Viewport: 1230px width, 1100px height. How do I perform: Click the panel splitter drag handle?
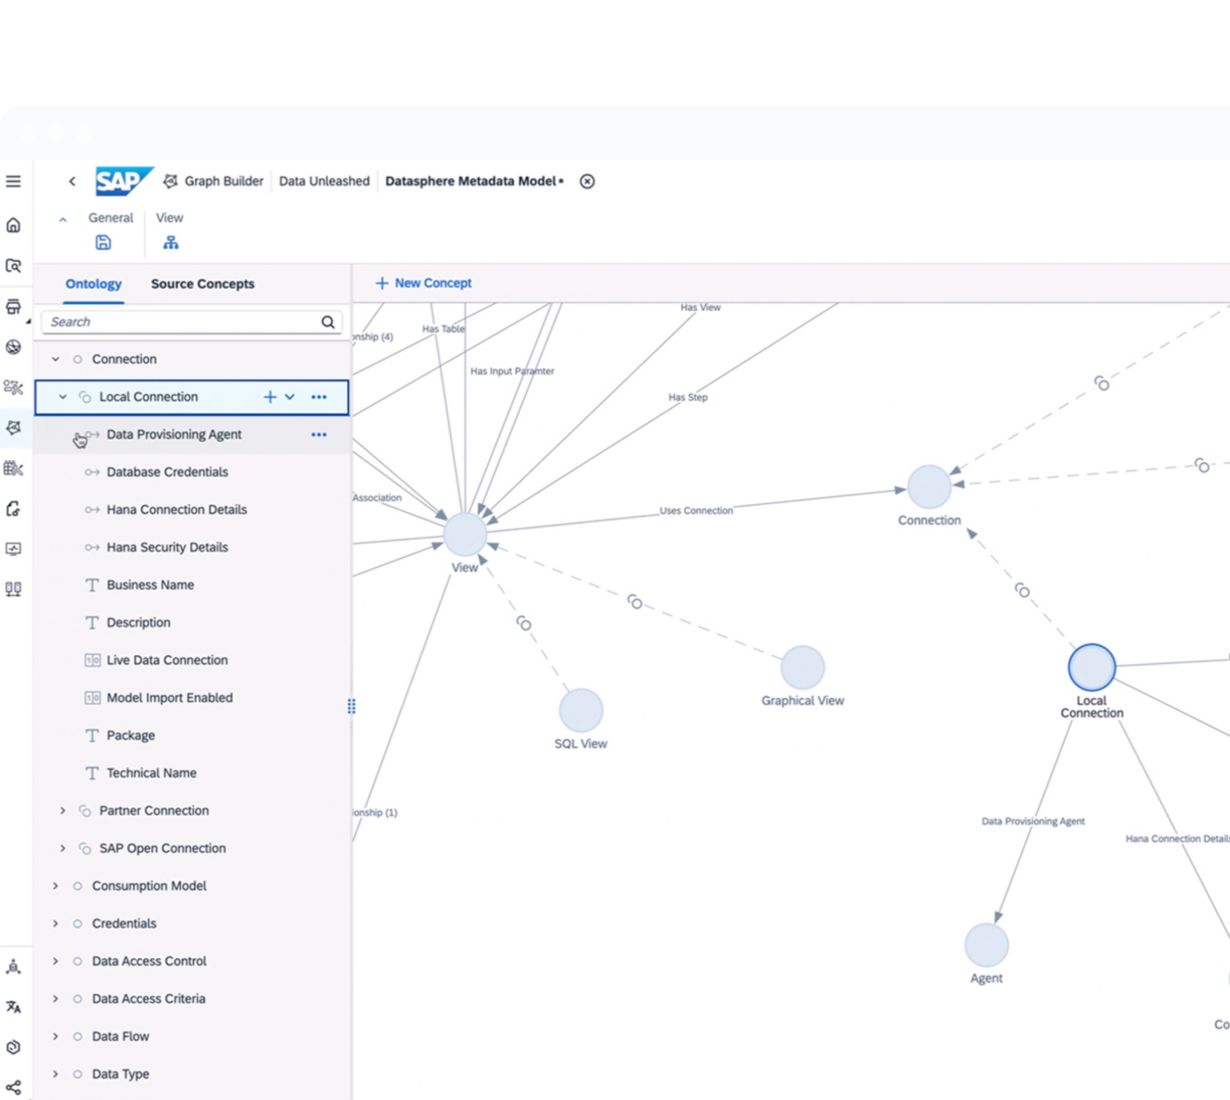(351, 706)
